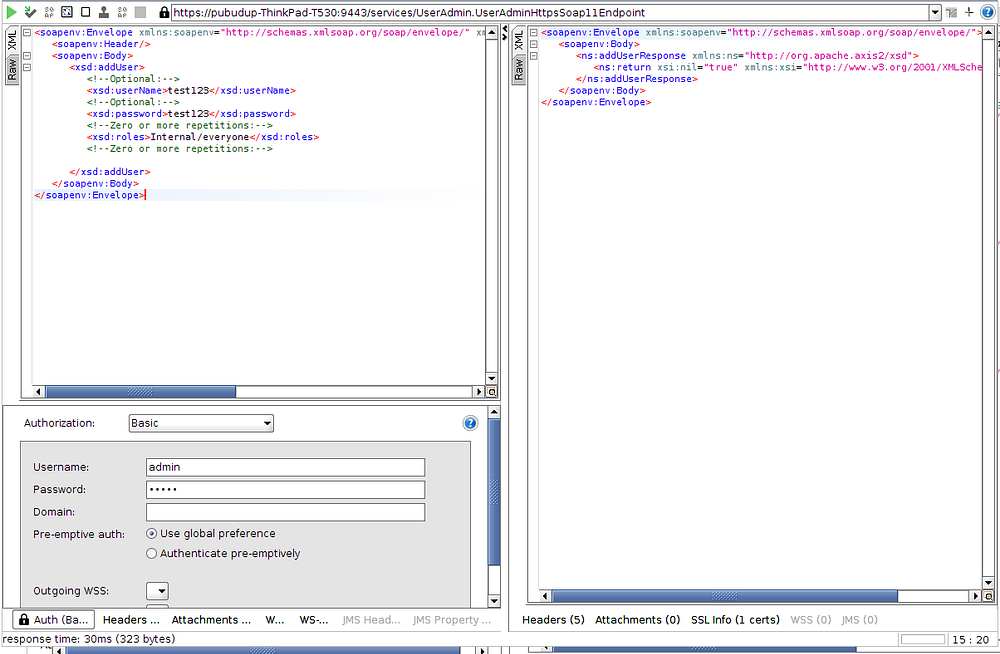Click the boxed-arrows toolbar icon
This screenshot has width=1000, height=654.
pyautogui.click(x=67, y=11)
